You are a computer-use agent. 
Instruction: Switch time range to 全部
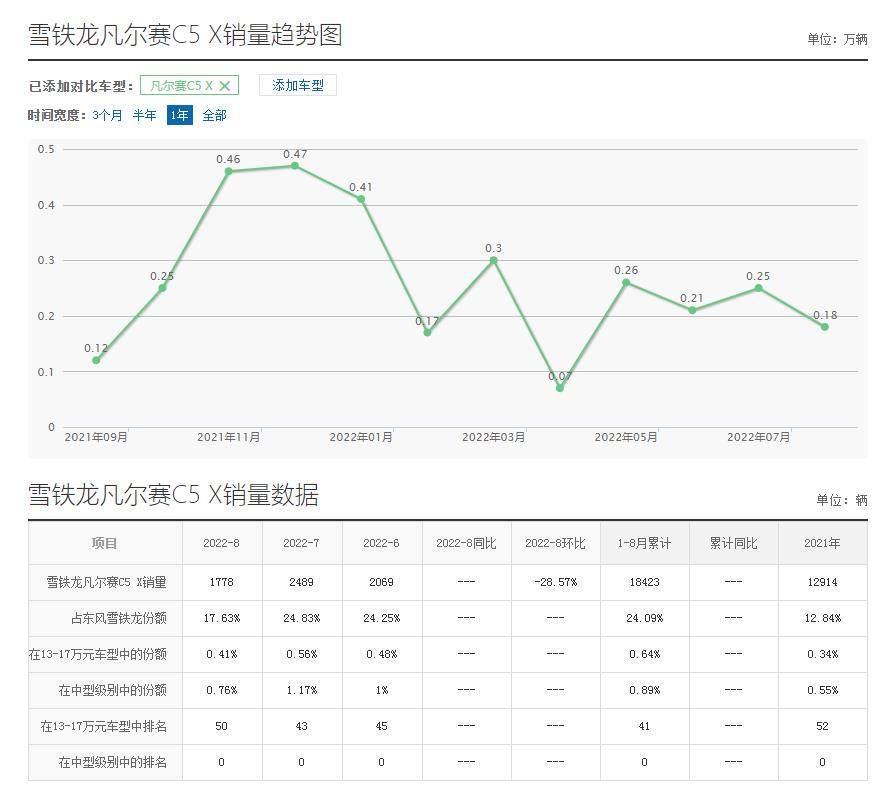click(215, 115)
